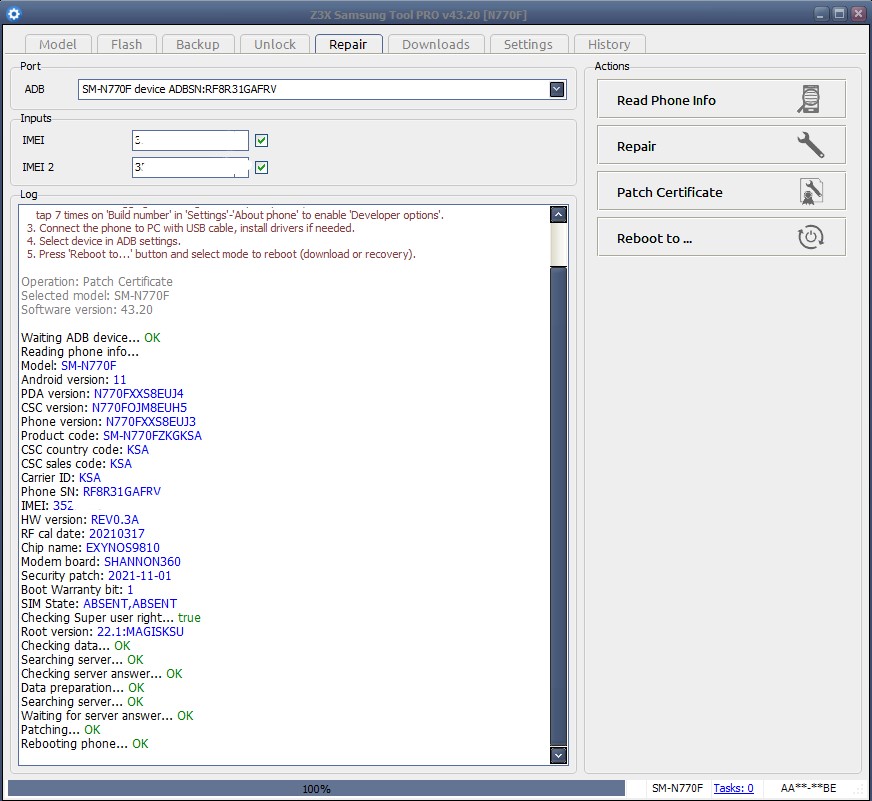Close the Z3X Samsung Tool window
Viewport: 872px width, 801px height.
(858, 14)
